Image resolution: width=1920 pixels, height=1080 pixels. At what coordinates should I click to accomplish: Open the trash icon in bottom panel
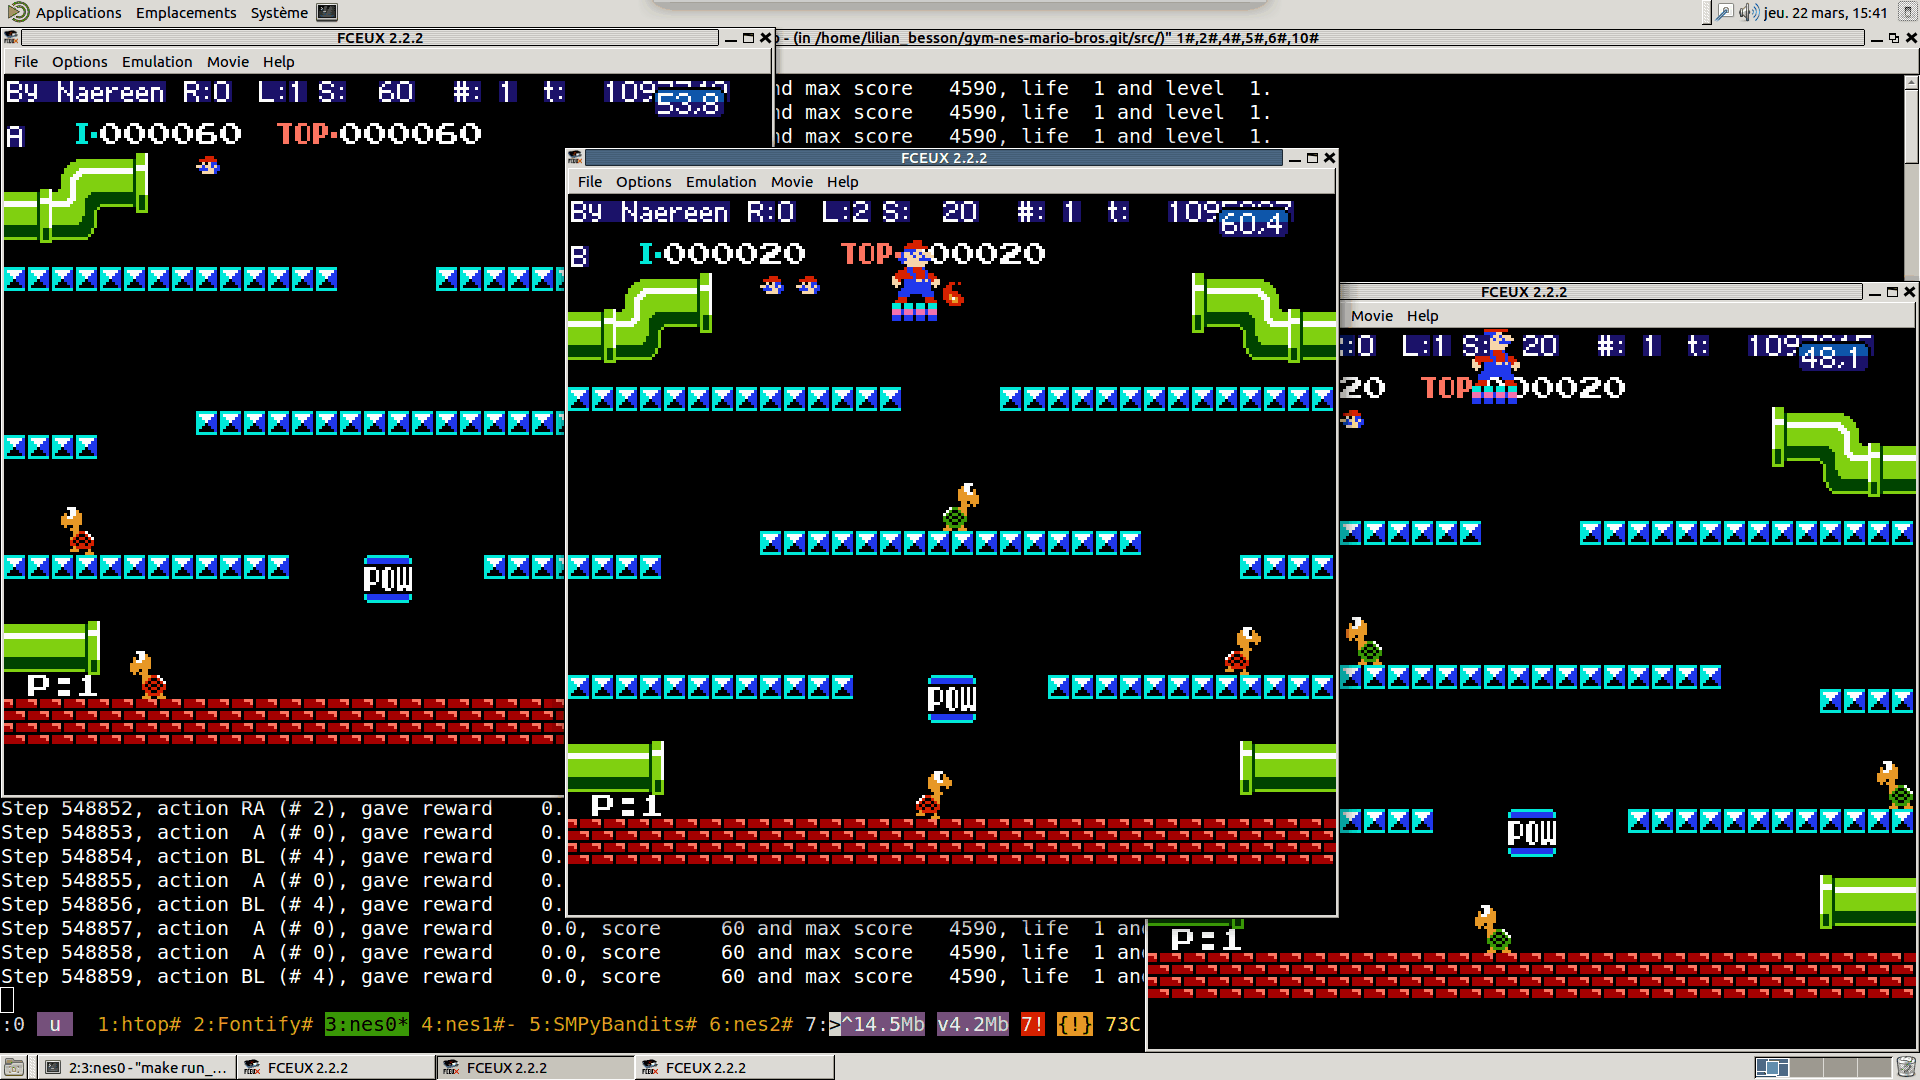pos(1906,1067)
